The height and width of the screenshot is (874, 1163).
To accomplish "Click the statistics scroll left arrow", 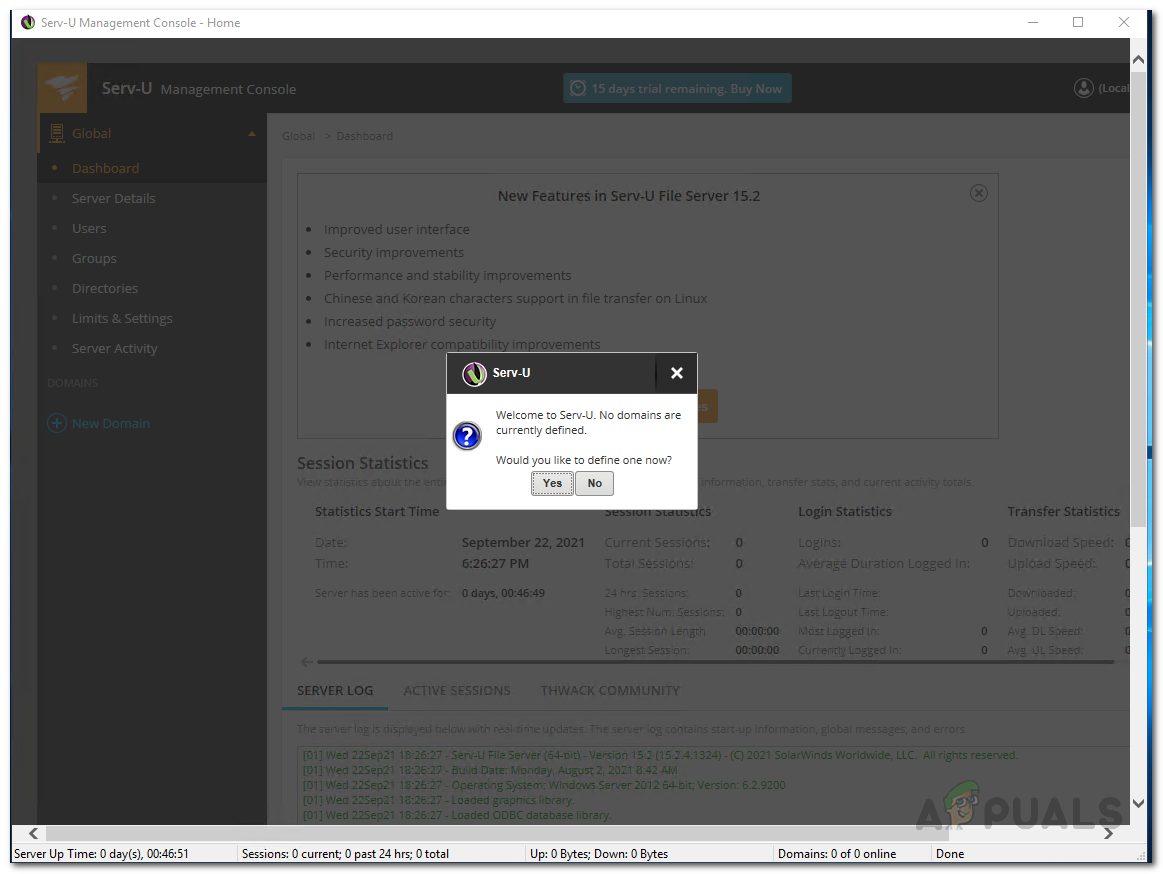I will (x=306, y=661).
